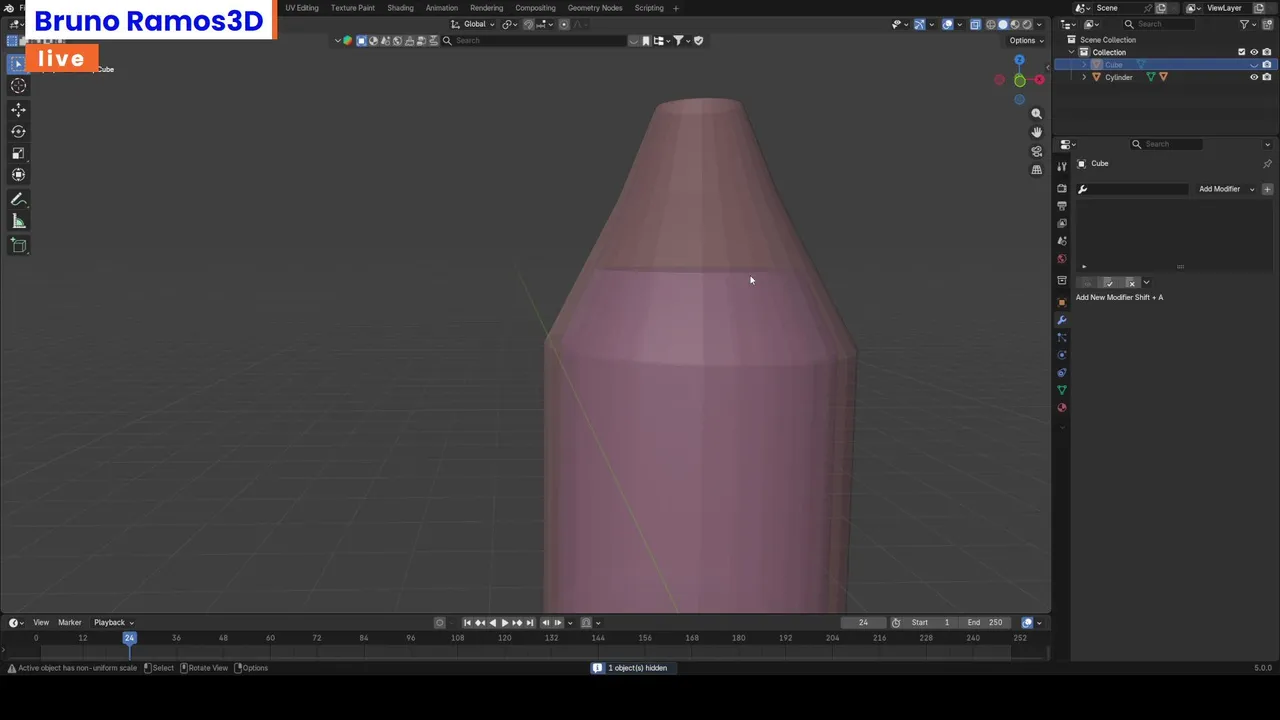1280x720 pixels.
Task: Open the Object Data green triangle tab
Action: point(1062,390)
